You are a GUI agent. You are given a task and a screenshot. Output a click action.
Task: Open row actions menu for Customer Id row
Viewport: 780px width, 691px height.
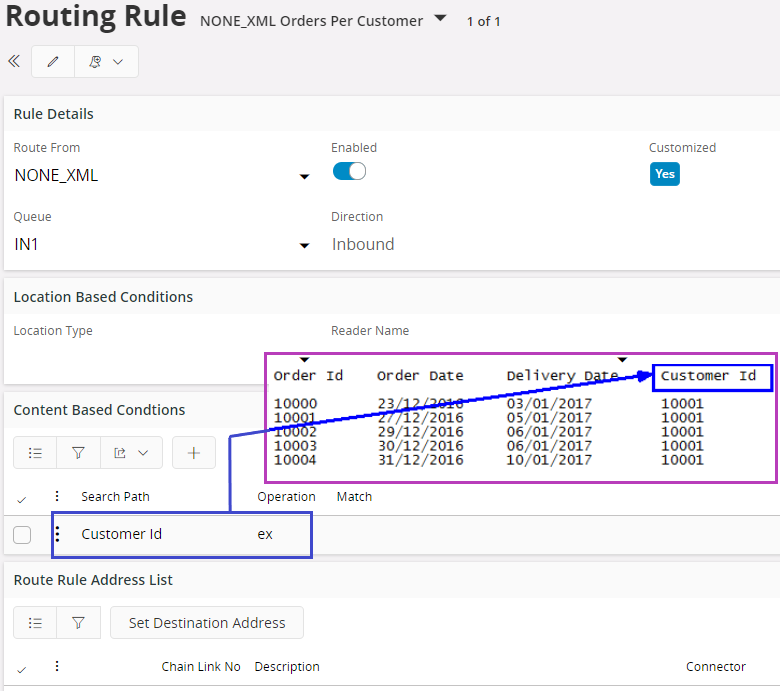pos(57,534)
